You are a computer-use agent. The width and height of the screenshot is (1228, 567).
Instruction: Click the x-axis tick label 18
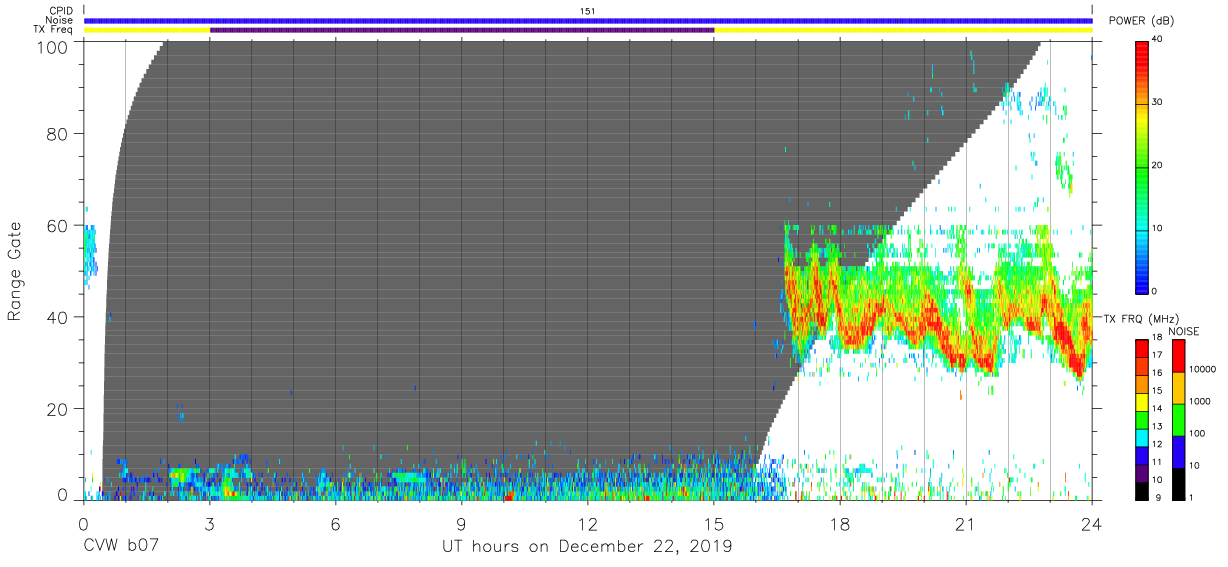point(840,523)
